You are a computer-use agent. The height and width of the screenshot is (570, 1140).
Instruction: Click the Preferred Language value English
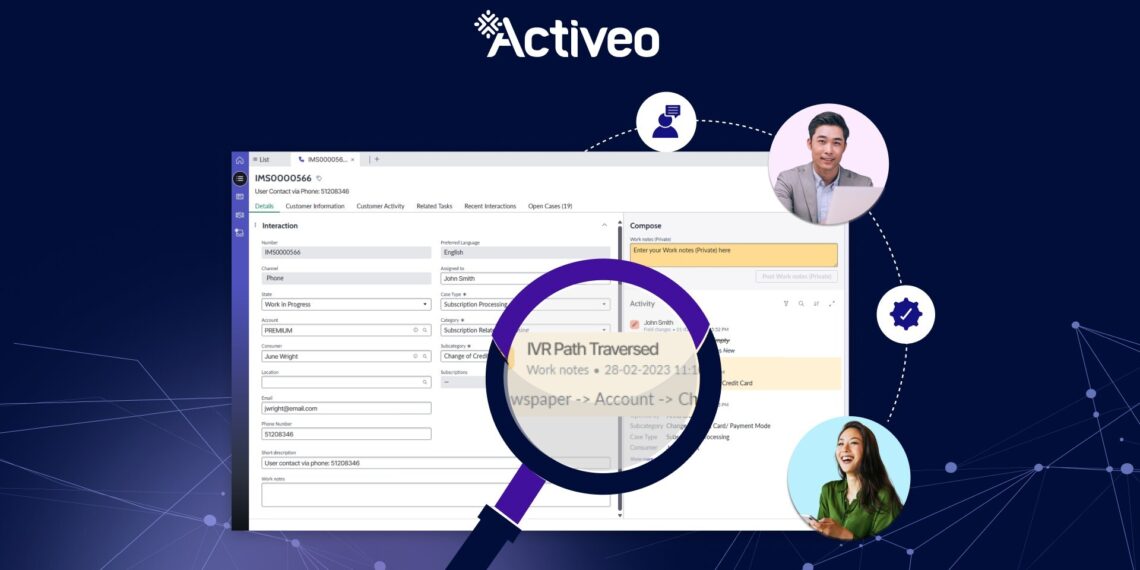[x=525, y=252]
